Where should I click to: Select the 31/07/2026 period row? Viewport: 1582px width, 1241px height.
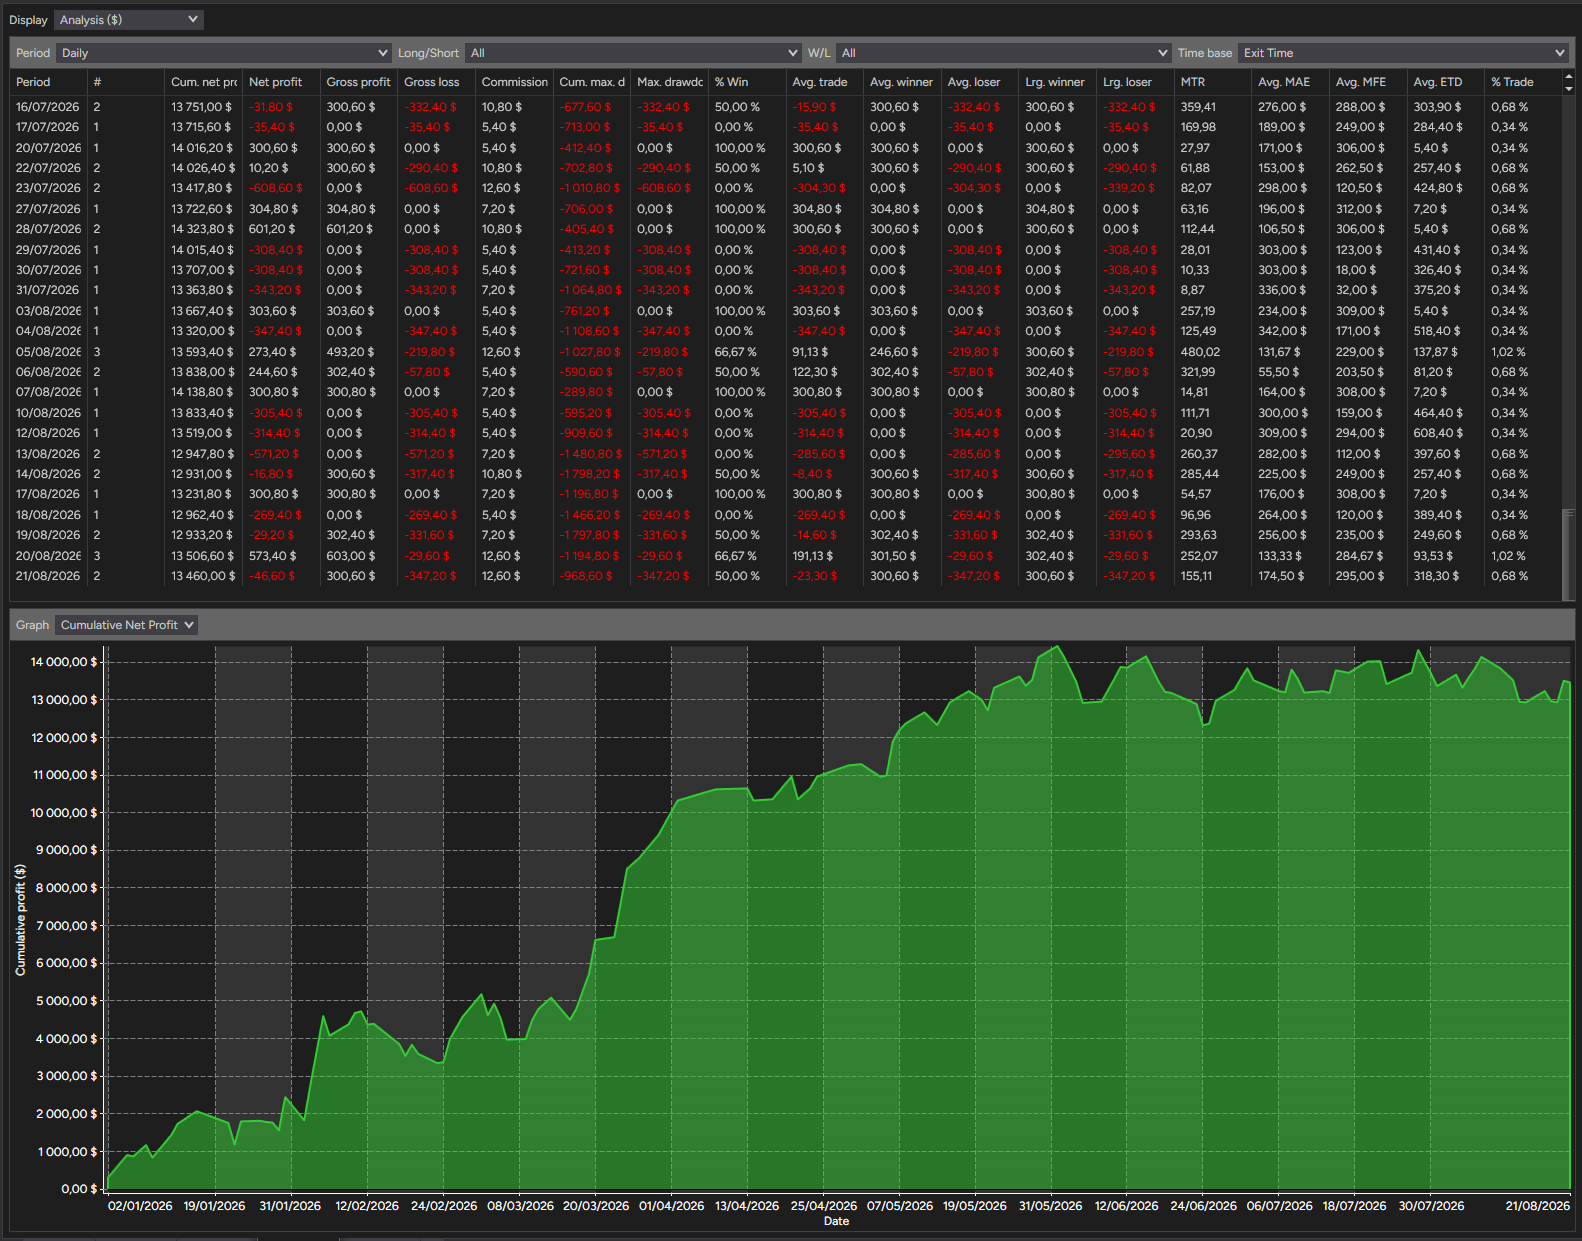[785, 290]
